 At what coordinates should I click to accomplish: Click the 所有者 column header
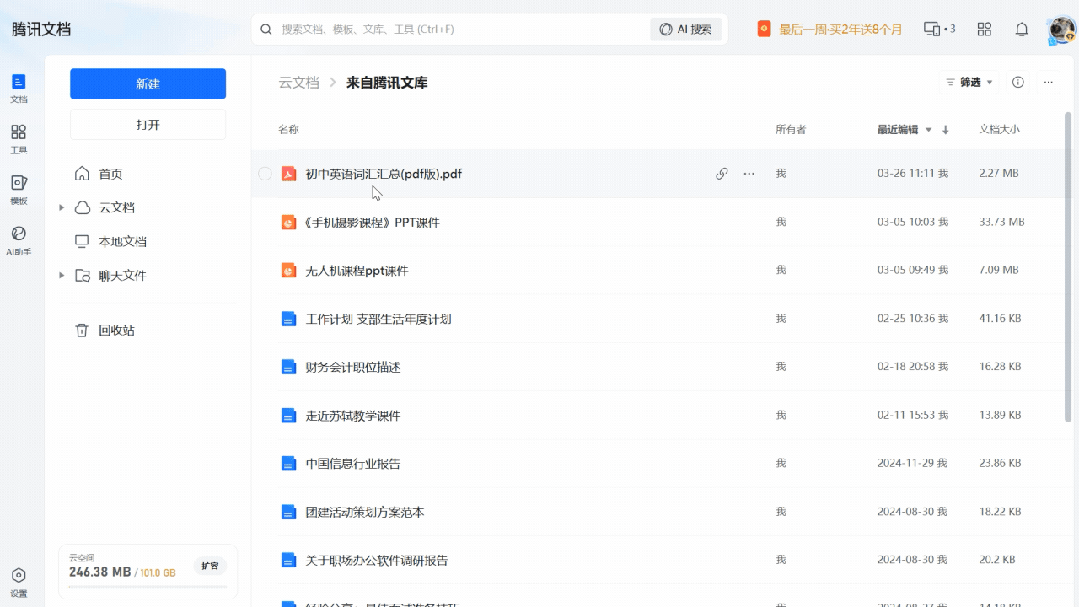coord(790,129)
